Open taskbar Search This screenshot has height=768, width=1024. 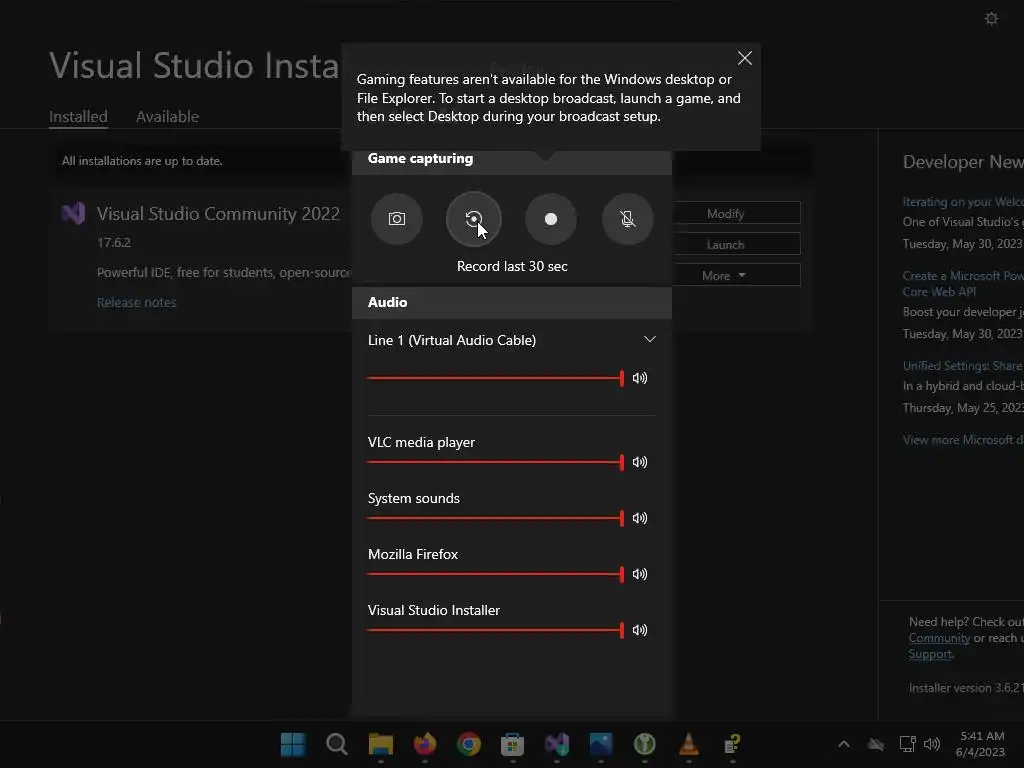[x=337, y=744]
